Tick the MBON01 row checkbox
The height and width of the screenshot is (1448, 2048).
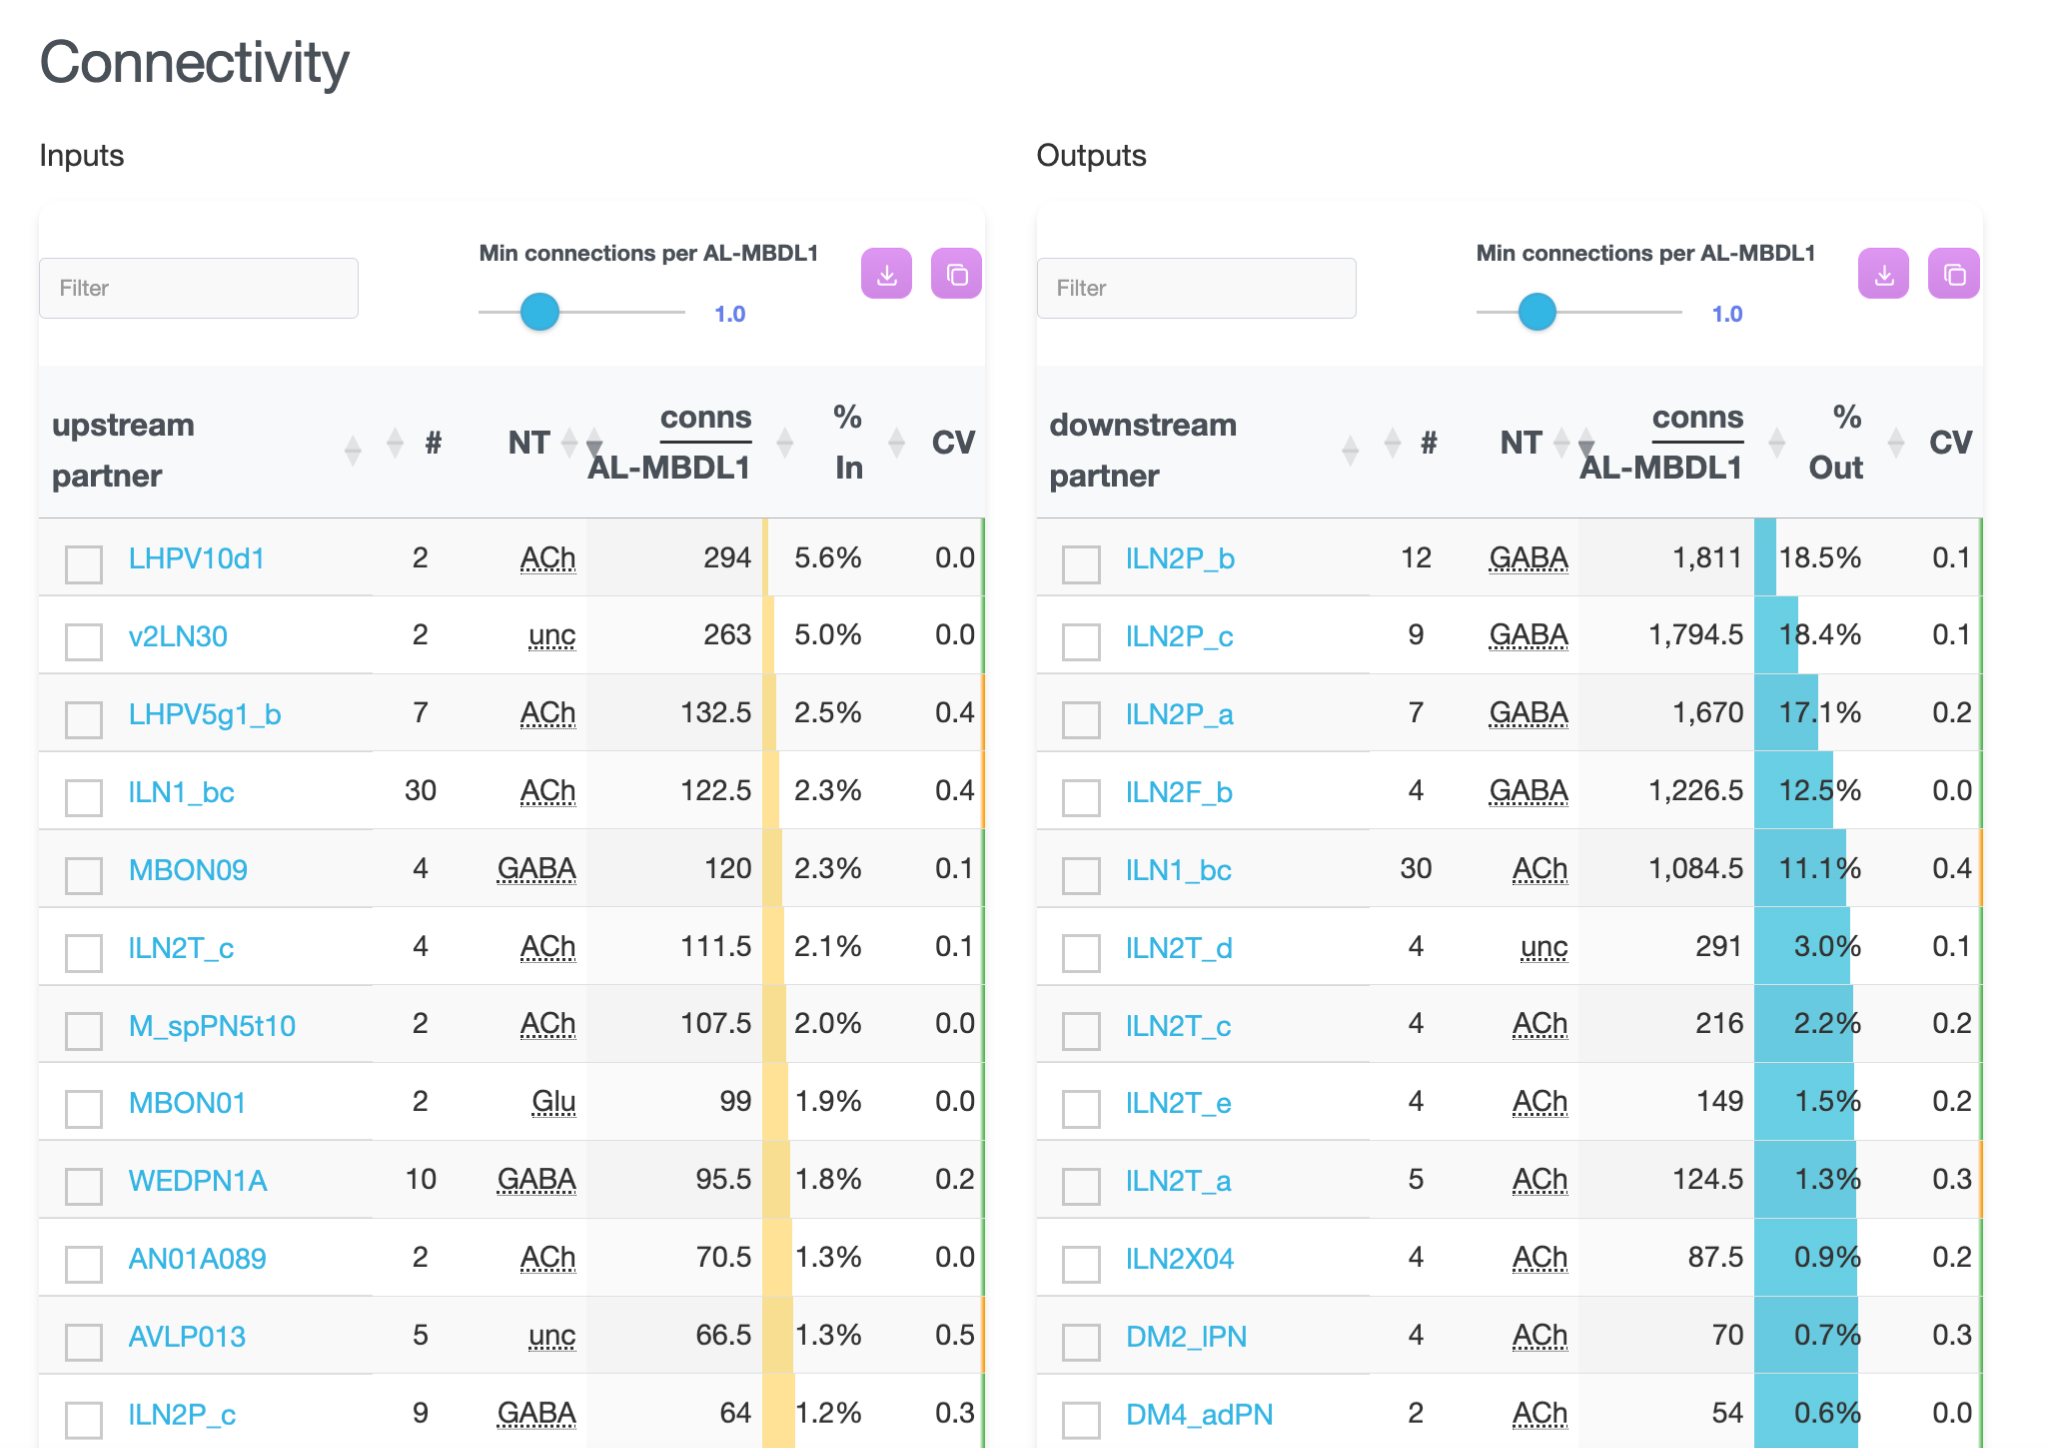pyautogui.click(x=84, y=1109)
